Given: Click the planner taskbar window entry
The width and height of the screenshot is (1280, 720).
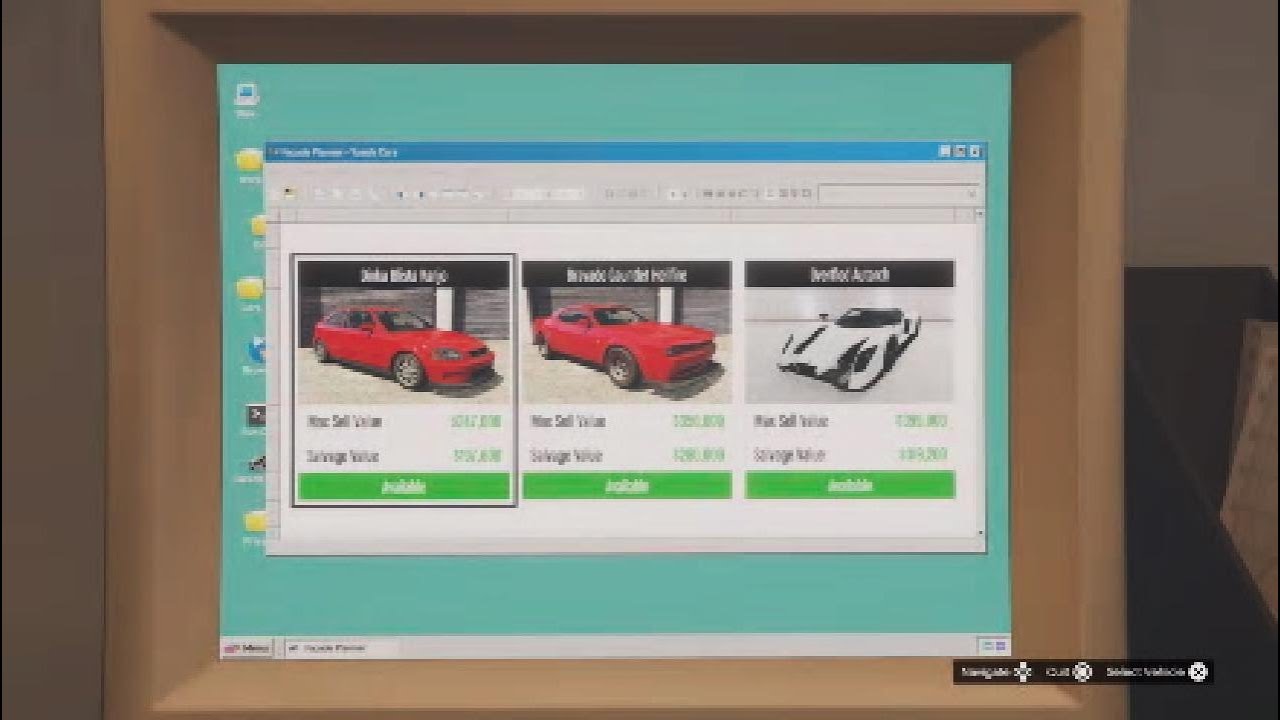Looking at the screenshot, I should (x=341, y=648).
